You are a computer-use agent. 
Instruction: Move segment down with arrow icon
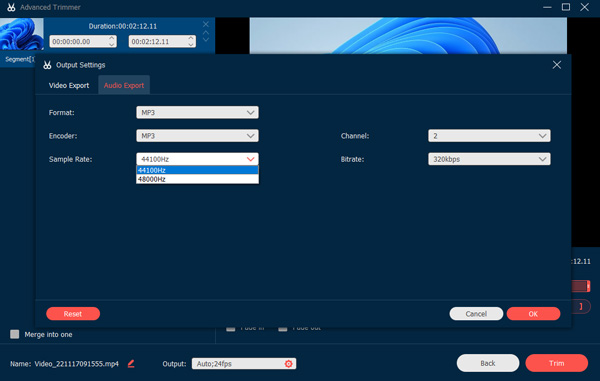(205, 40)
